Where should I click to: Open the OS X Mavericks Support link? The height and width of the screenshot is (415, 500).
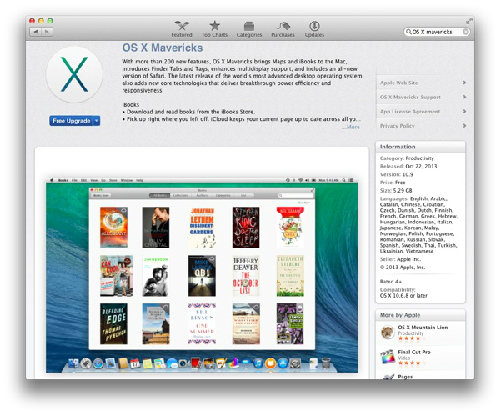tap(410, 97)
